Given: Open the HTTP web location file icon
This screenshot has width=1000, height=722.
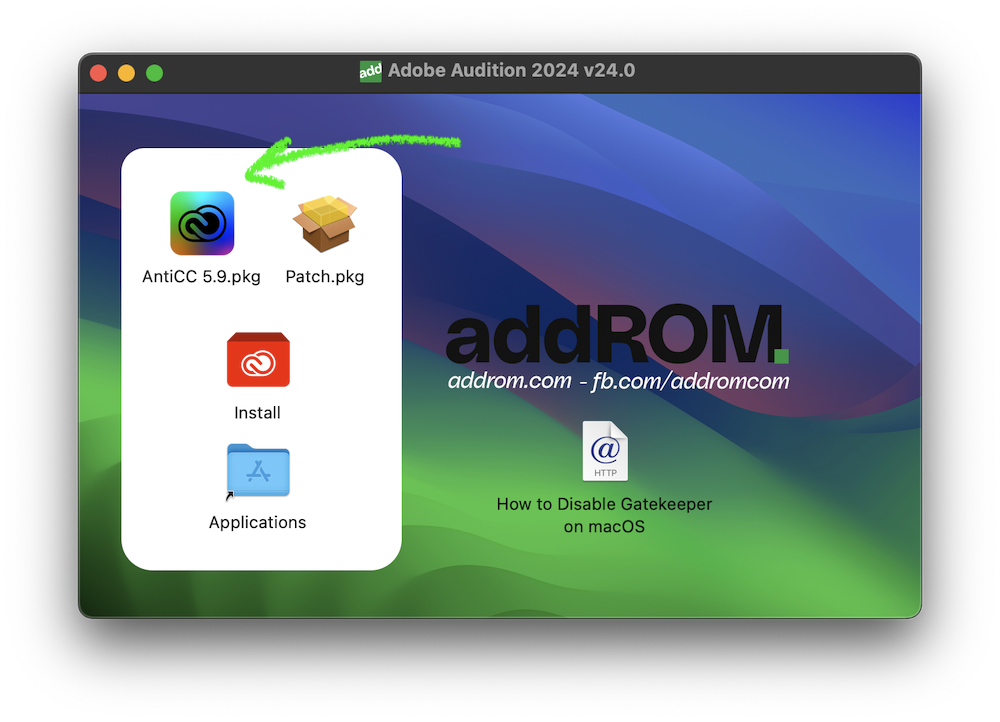Looking at the screenshot, I should (605, 451).
